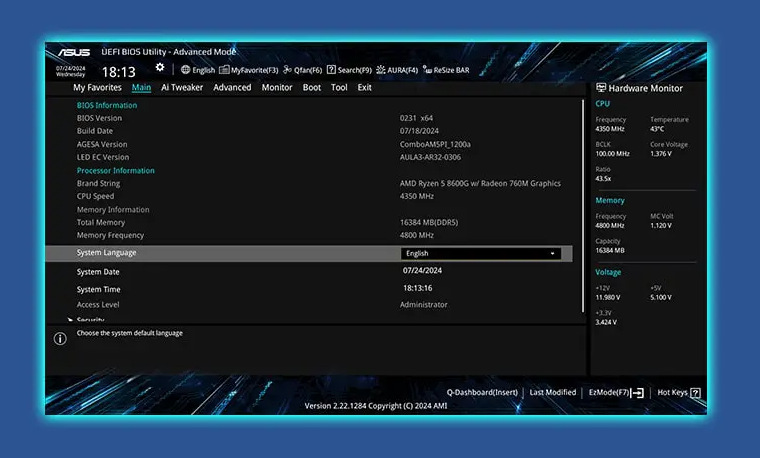Viewport: 760px width, 458px height.
Task: Open Qfan(F6) fan control
Action: [x=302, y=70]
